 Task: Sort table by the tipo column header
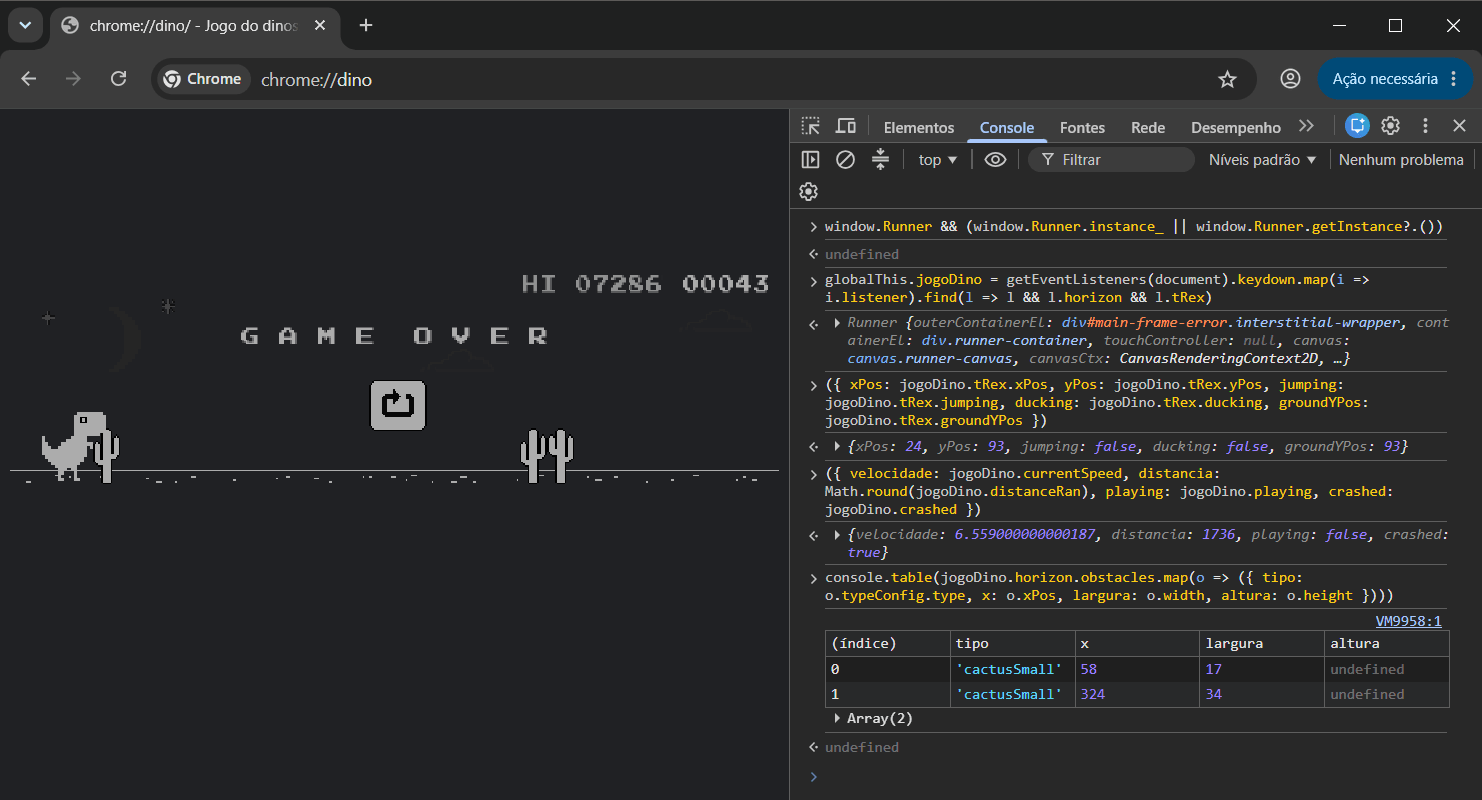pyautogui.click(x=1012, y=644)
